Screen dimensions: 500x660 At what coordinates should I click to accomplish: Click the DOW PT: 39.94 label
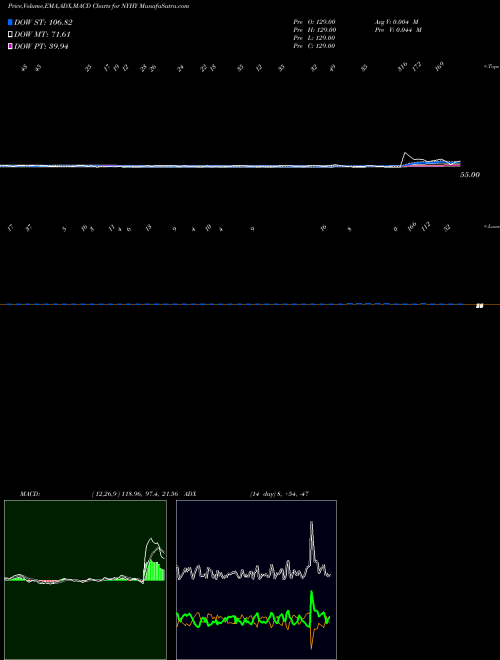pos(41,46)
